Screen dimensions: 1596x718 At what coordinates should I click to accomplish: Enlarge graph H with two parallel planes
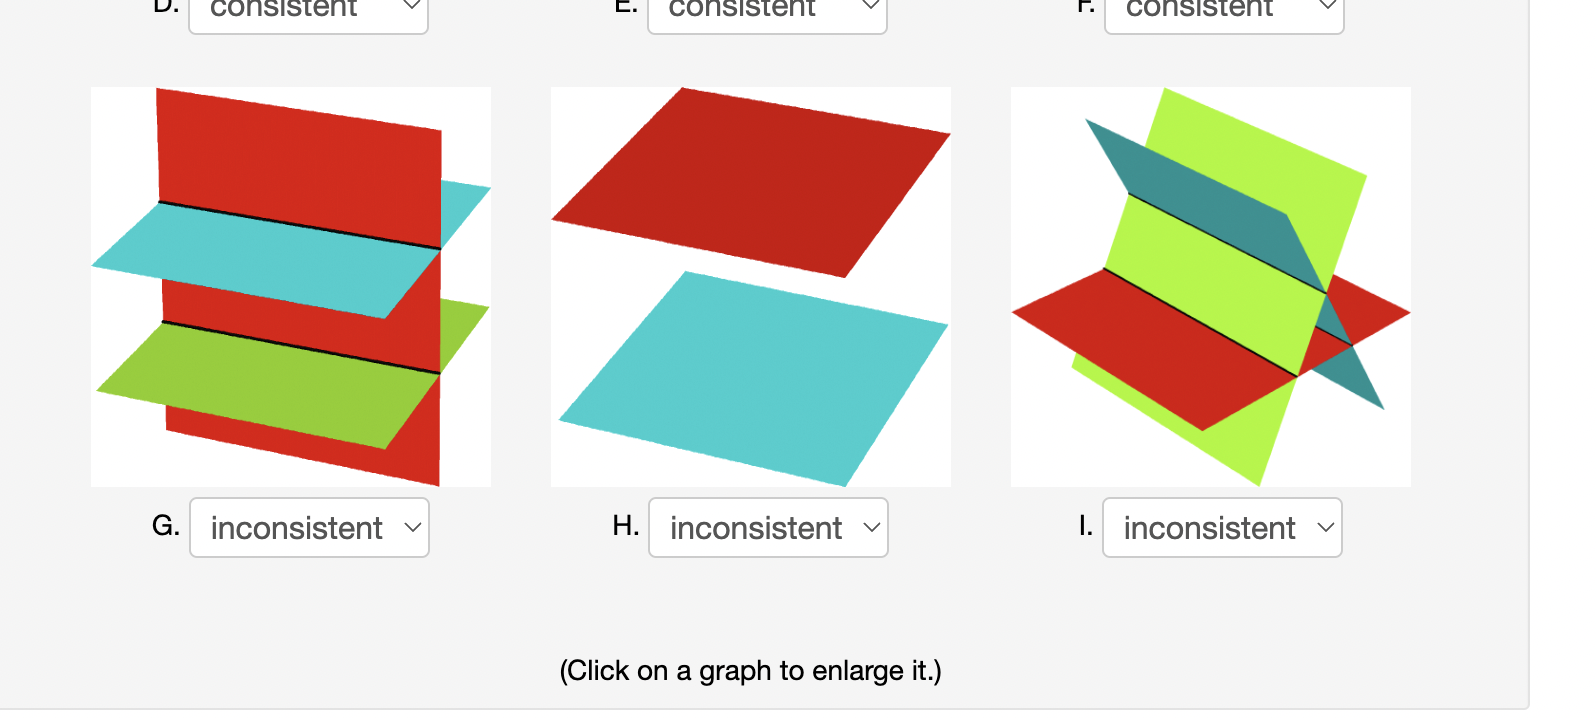coord(751,287)
